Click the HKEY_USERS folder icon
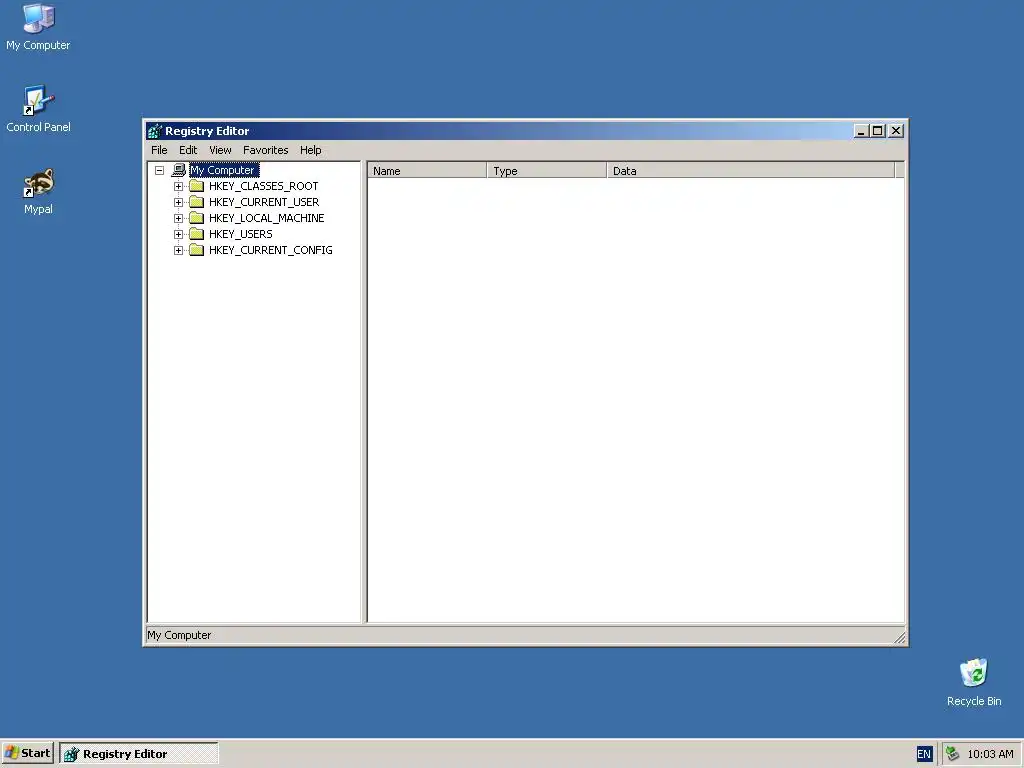Viewport: 1024px width, 768px height. (x=197, y=234)
